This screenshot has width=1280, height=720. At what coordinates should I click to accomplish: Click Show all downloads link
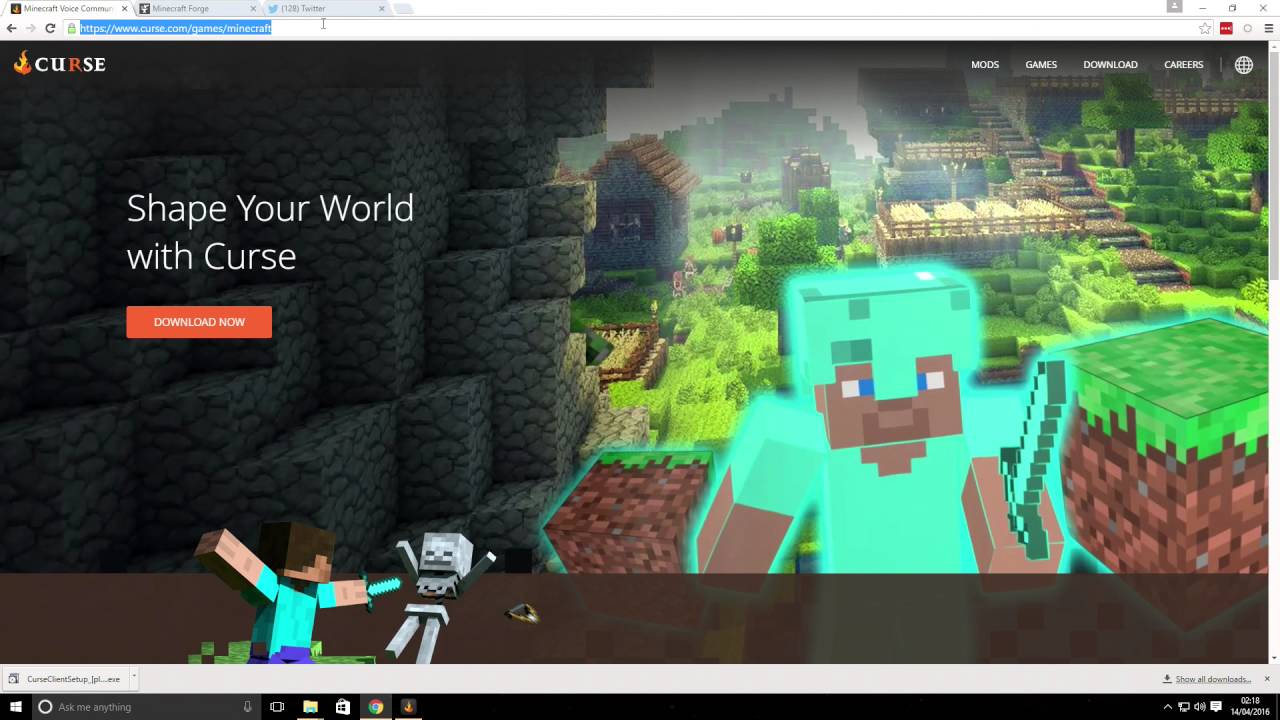pos(1213,679)
